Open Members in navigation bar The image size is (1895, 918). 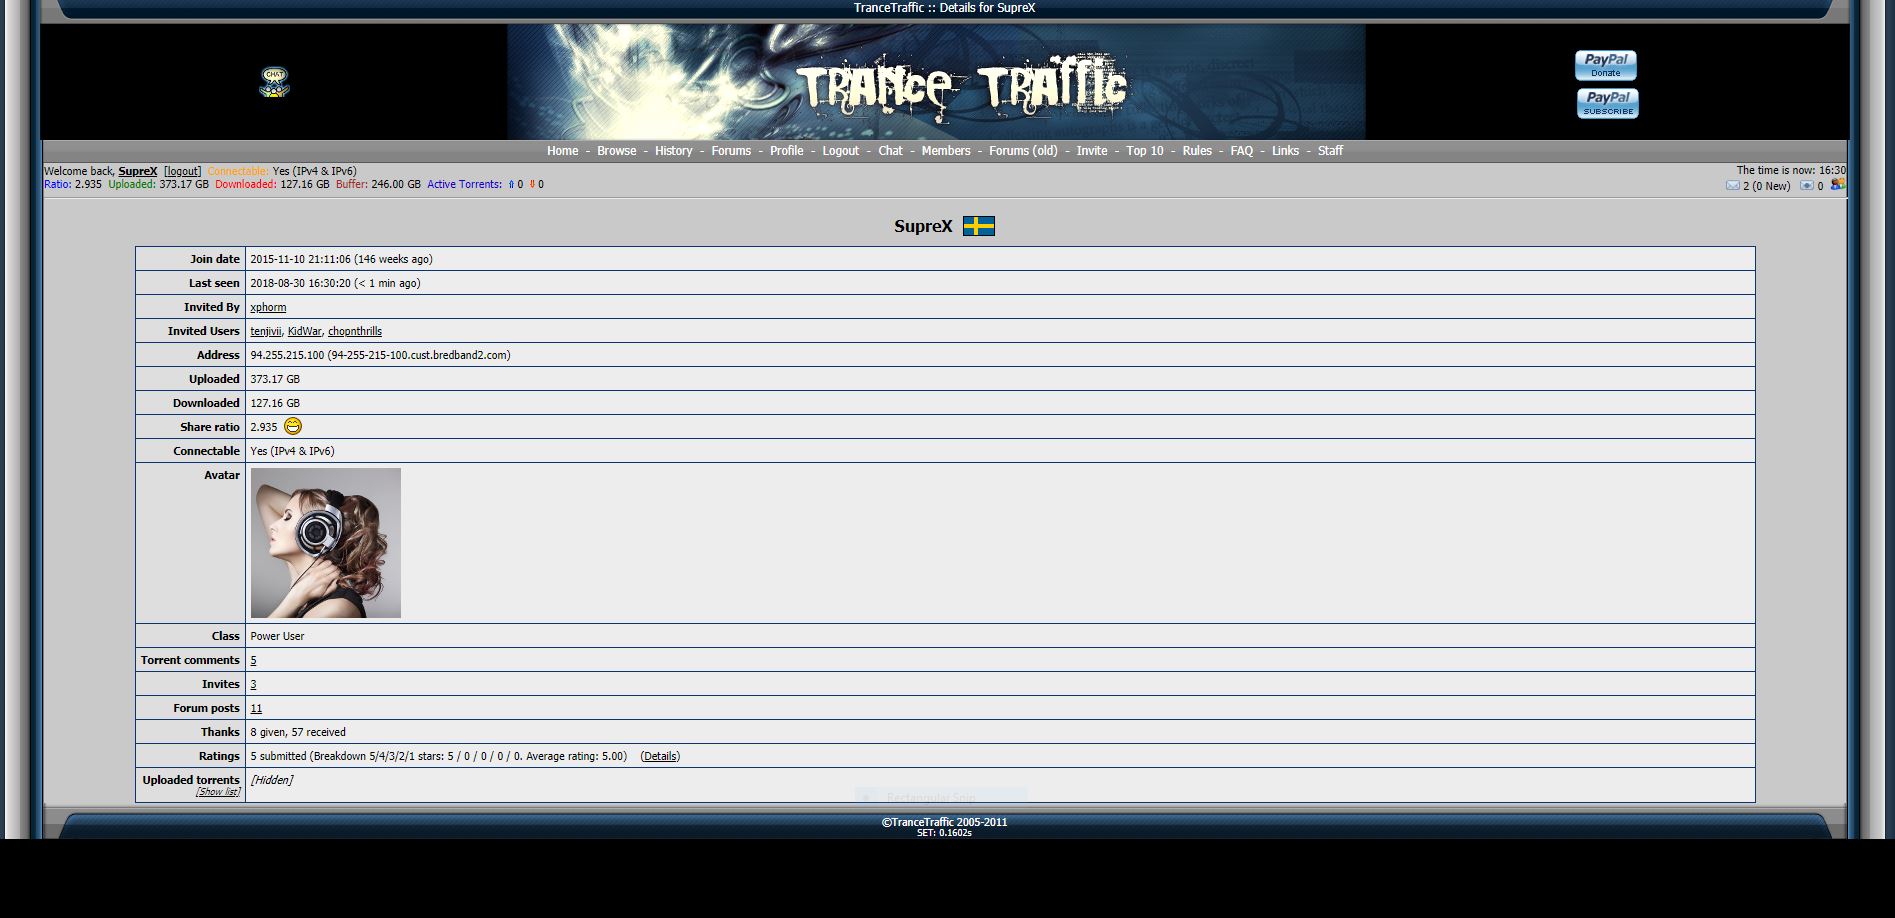[x=946, y=151]
